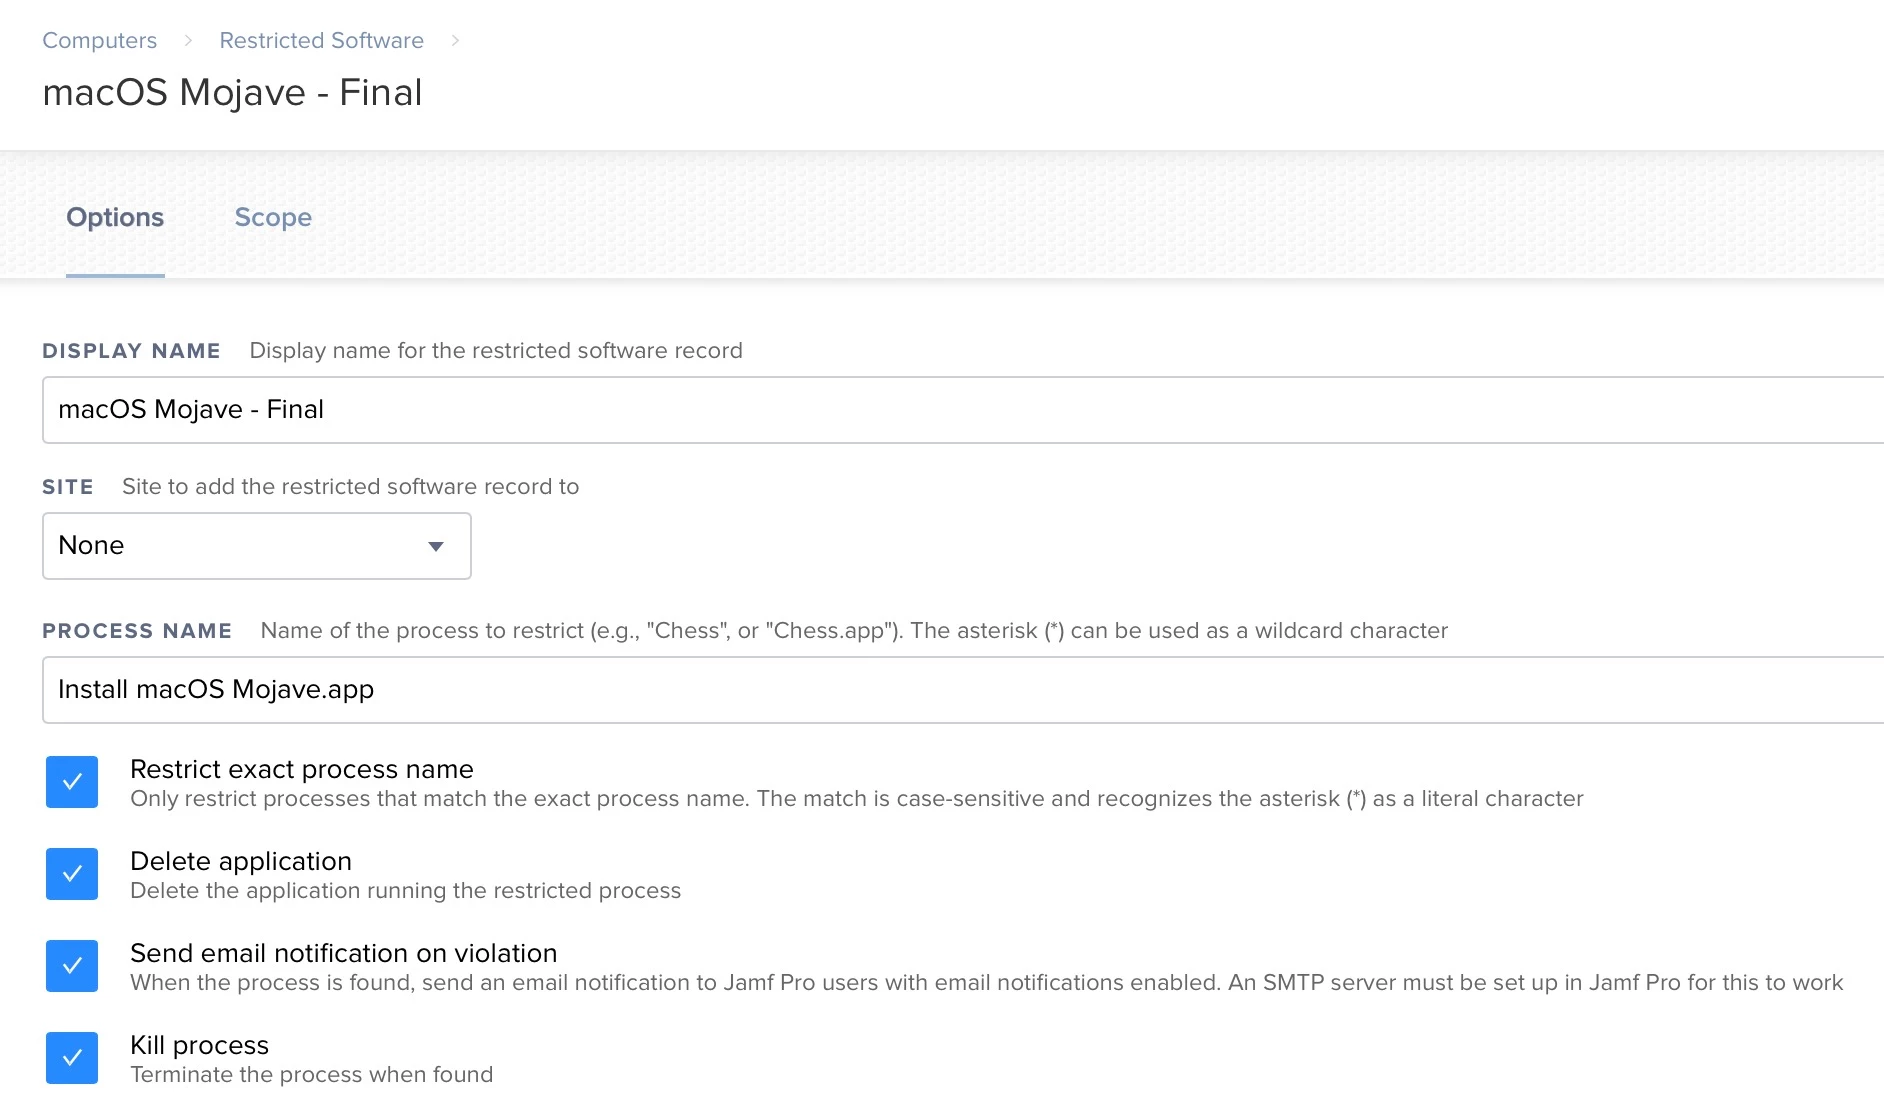Viewport: 1884px width, 1118px height.
Task: Go to Restricted Software breadcrumb link
Action: click(x=321, y=41)
